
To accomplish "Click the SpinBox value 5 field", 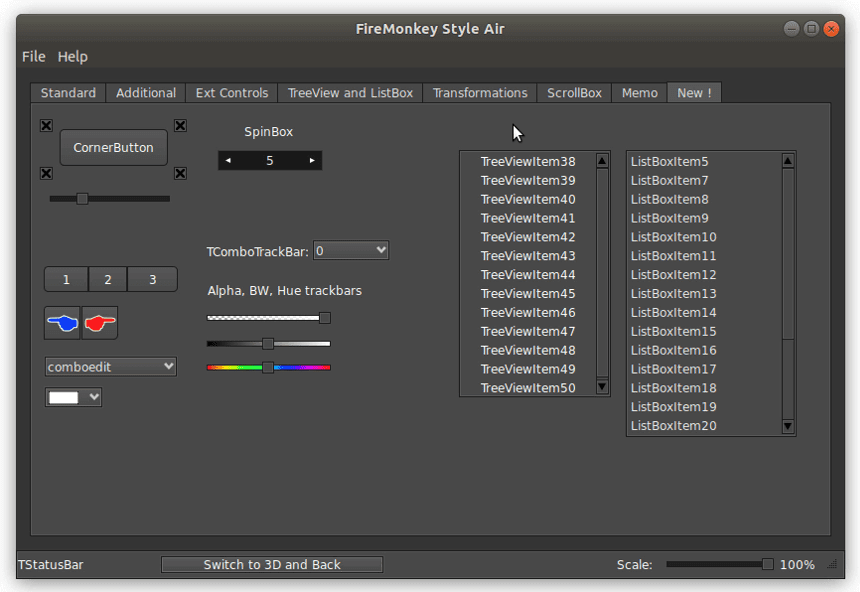I will tap(269, 161).
